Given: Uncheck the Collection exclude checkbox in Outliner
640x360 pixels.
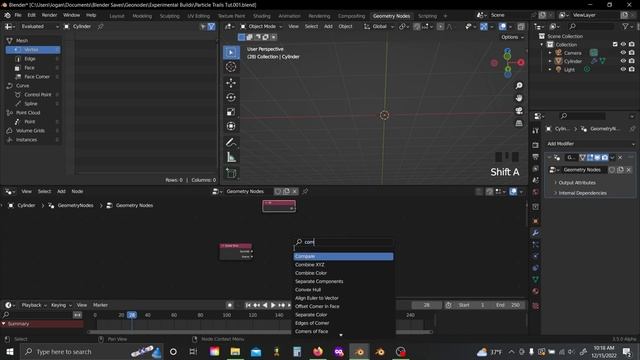Looking at the screenshot, I should coord(615,44).
